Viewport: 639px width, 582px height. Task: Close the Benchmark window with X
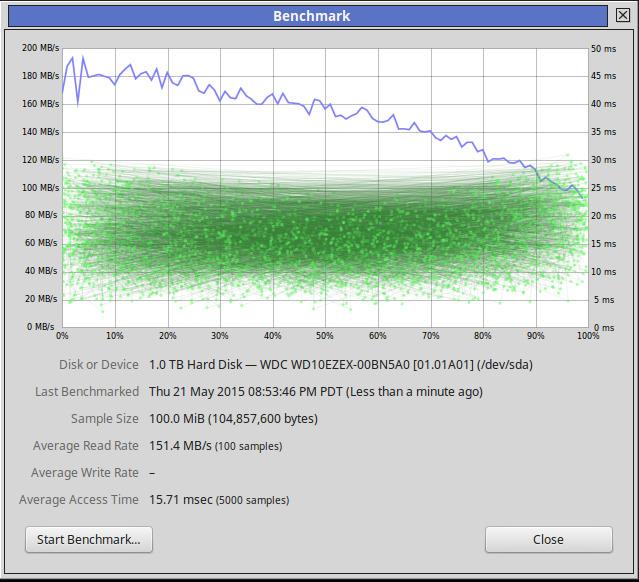pos(622,15)
